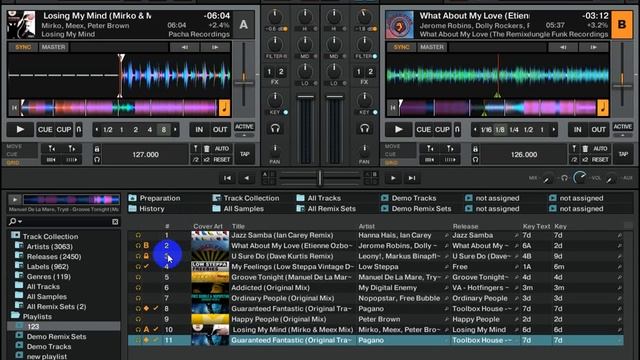Open History favorite

pos(147,209)
